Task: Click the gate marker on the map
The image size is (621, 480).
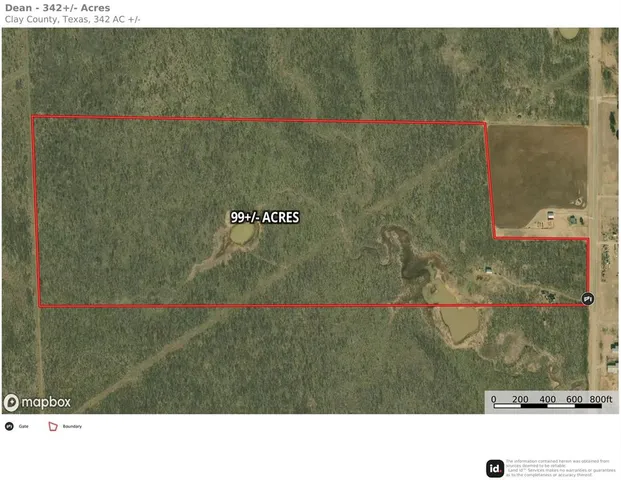Action: point(587,297)
